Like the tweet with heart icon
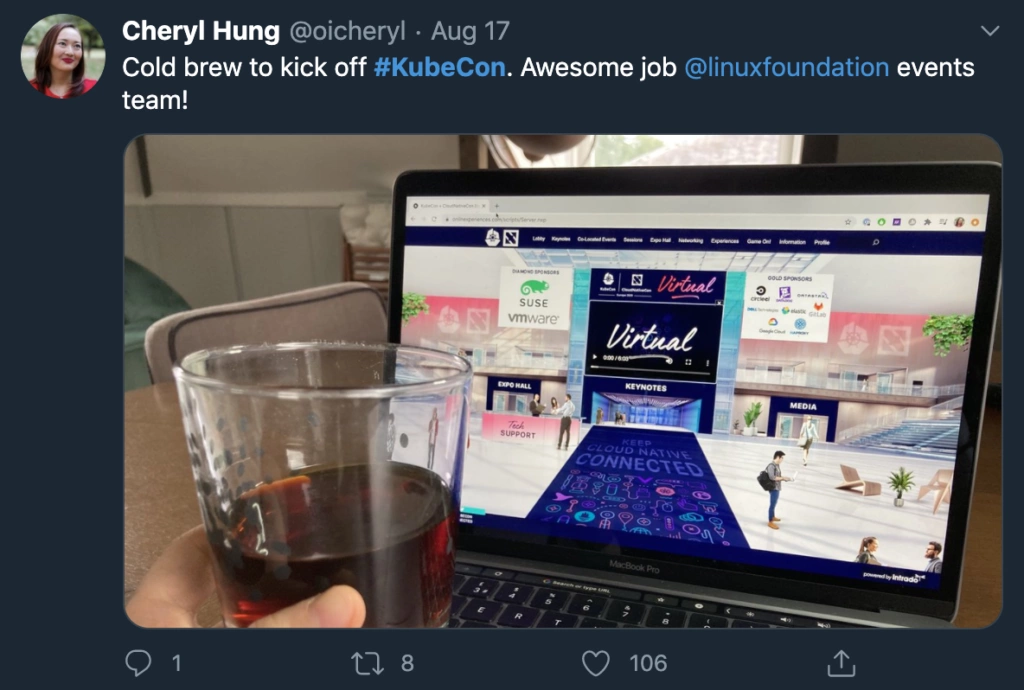The width and height of the screenshot is (1024, 690). click(596, 663)
